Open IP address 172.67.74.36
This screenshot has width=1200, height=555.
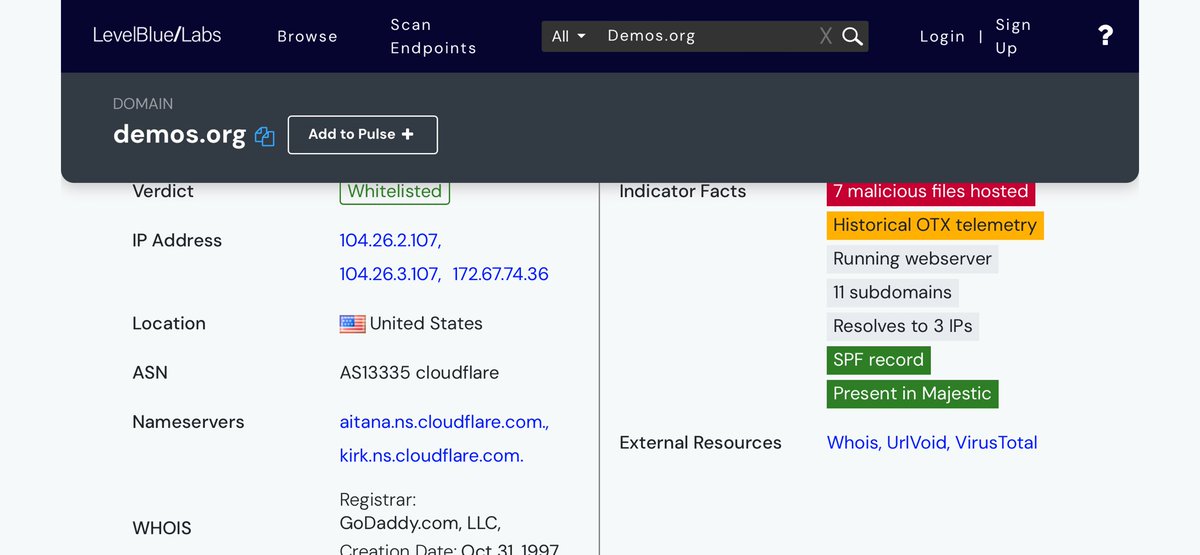point(500,274)
